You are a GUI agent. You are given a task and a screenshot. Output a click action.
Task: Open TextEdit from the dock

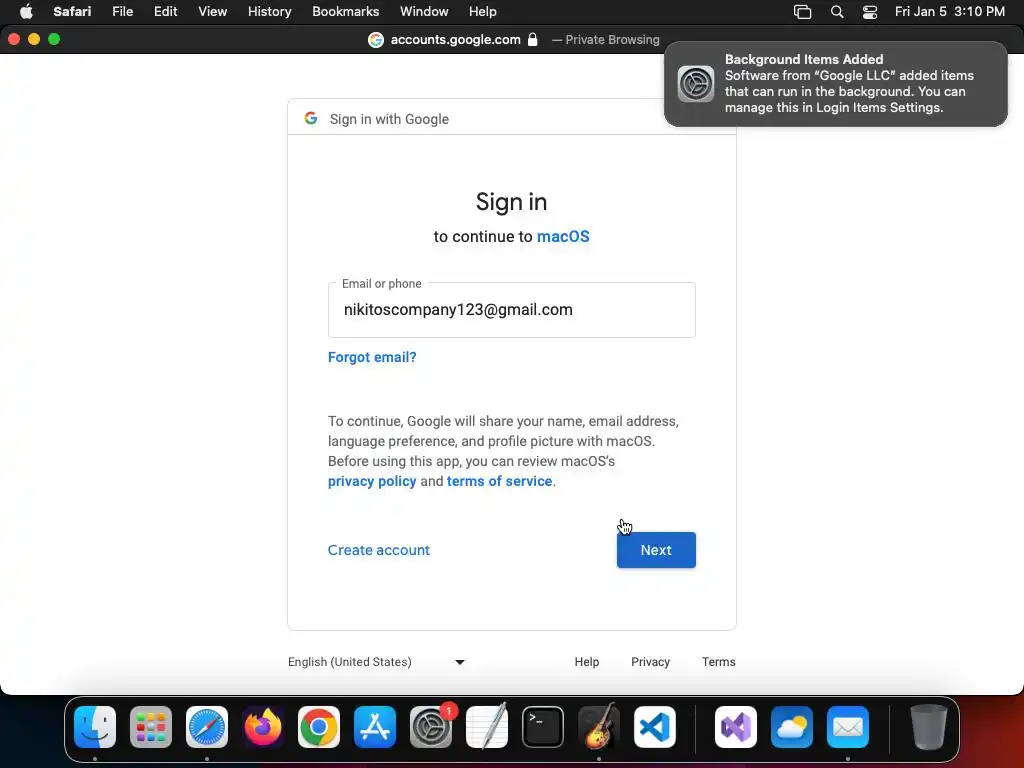point(487,727)
